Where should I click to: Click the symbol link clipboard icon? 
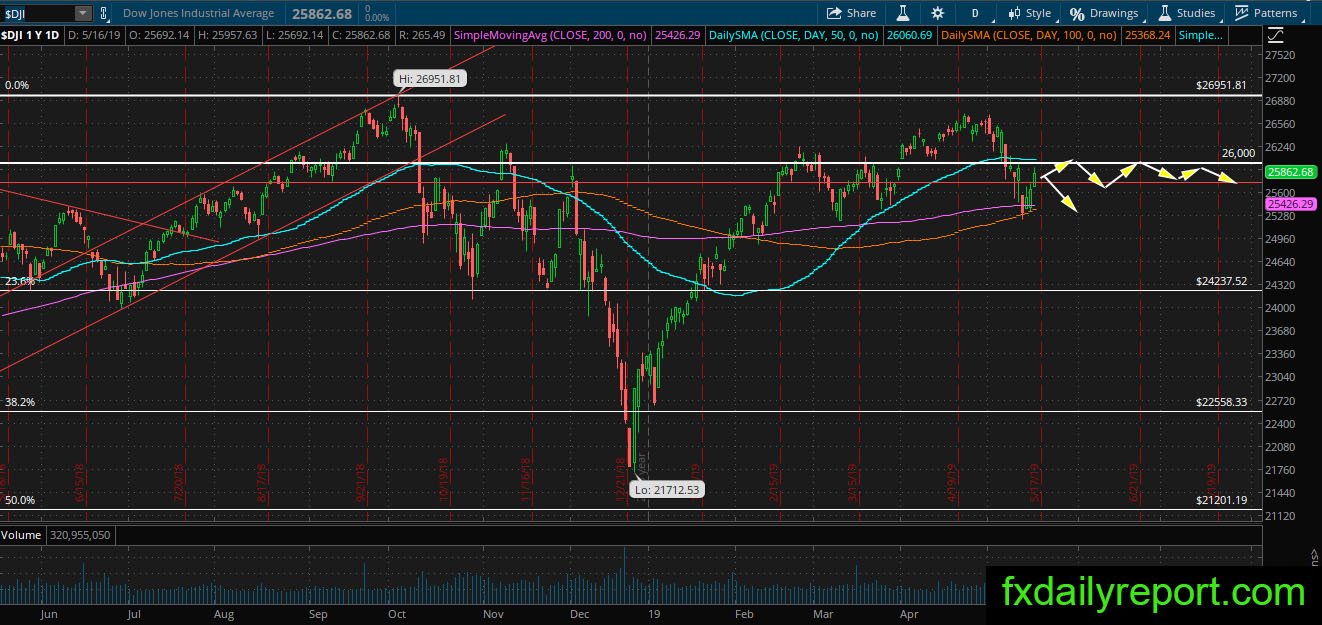(106, 13)
